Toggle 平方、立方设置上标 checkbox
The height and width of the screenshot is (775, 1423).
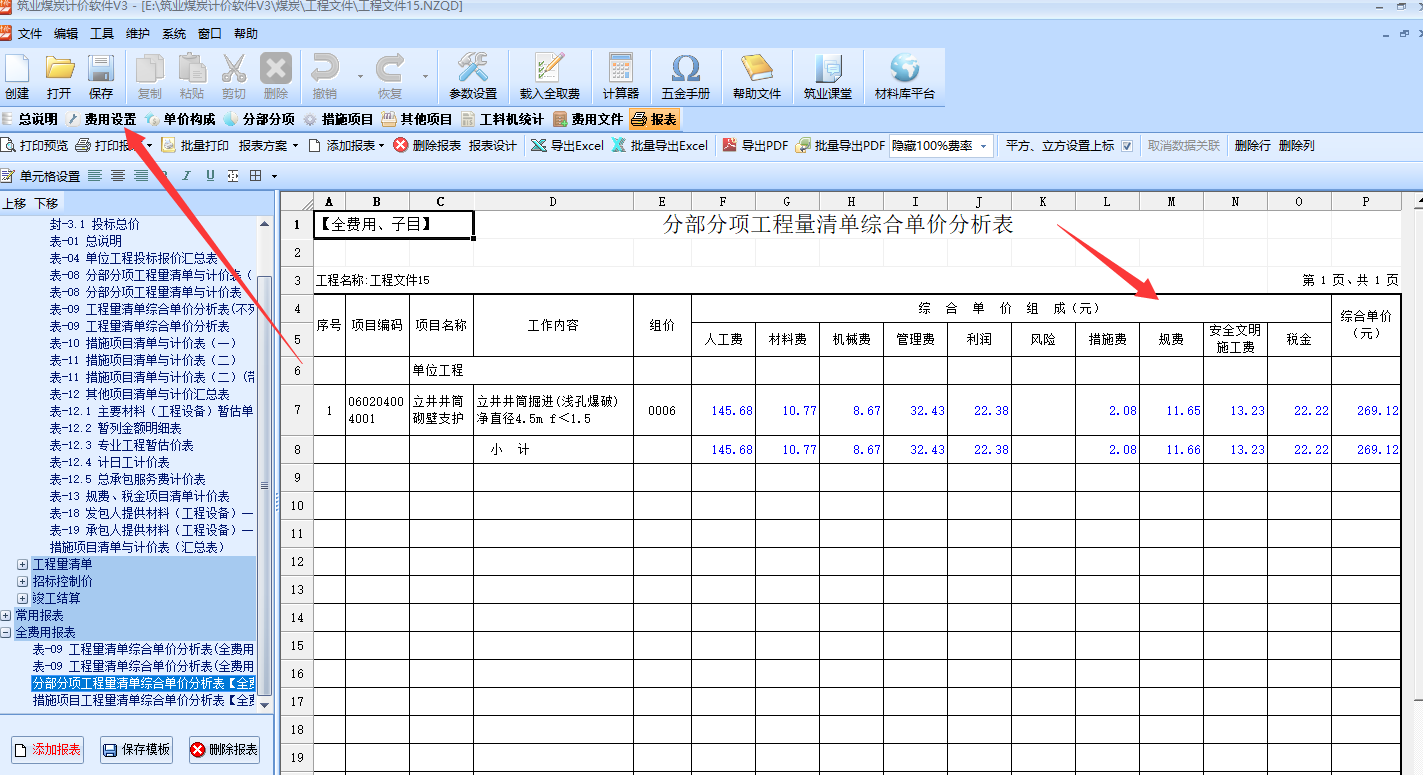(1127, 146)
